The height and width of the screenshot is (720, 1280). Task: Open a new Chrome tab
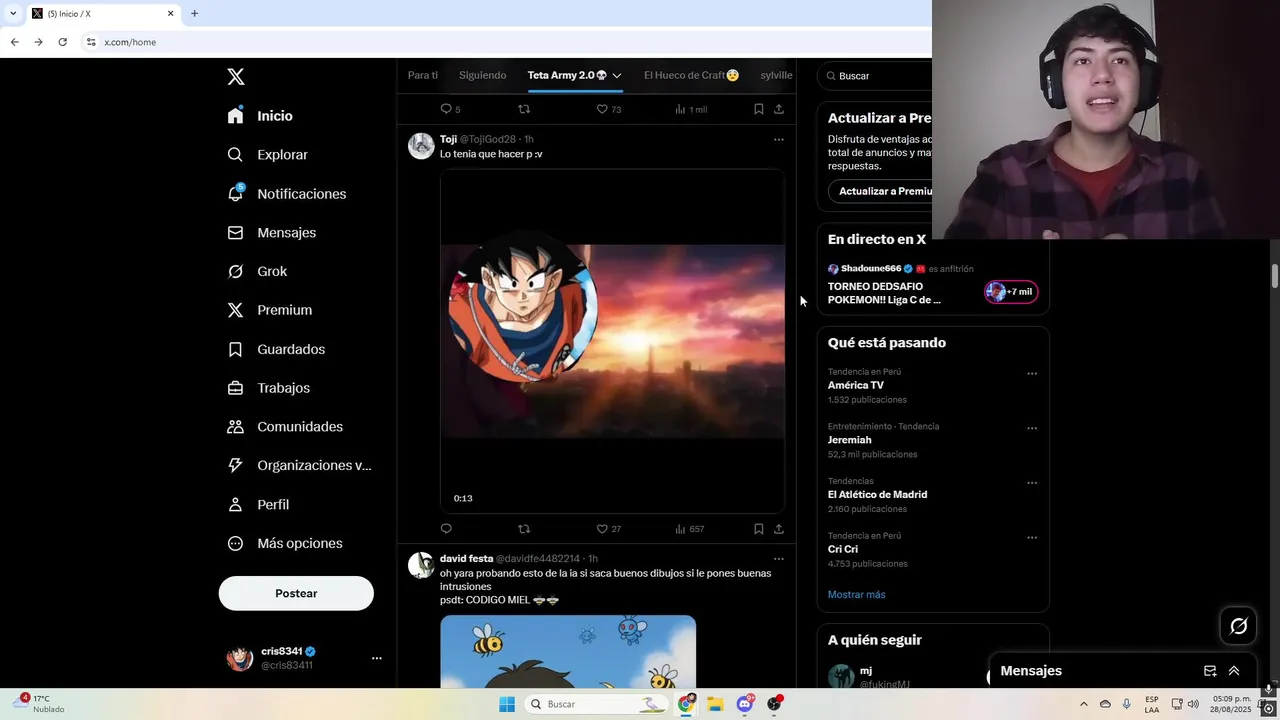194,13
